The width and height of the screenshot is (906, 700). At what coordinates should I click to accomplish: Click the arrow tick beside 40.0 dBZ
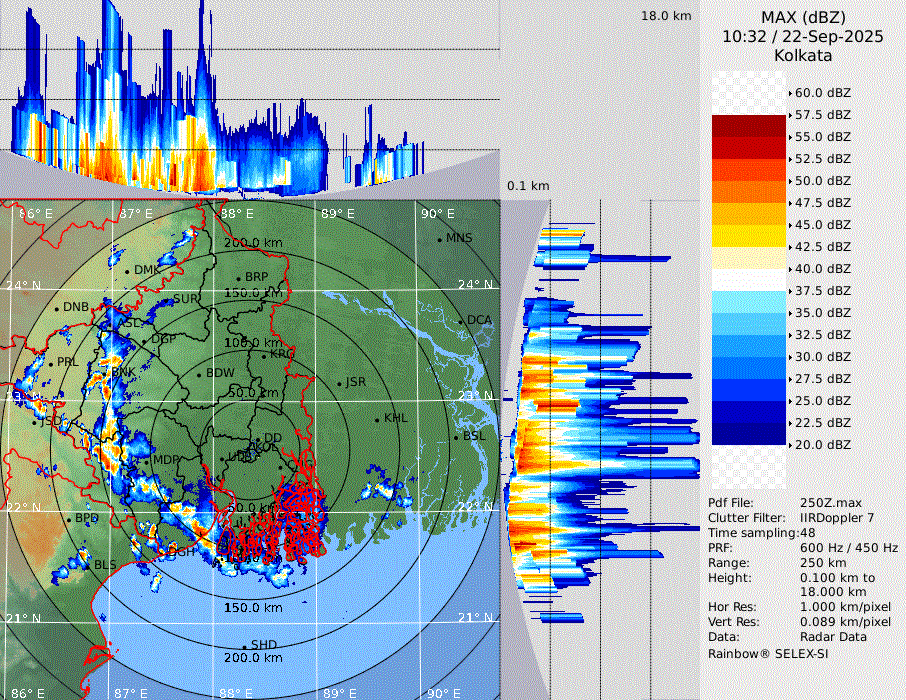[x=790, y=269]
